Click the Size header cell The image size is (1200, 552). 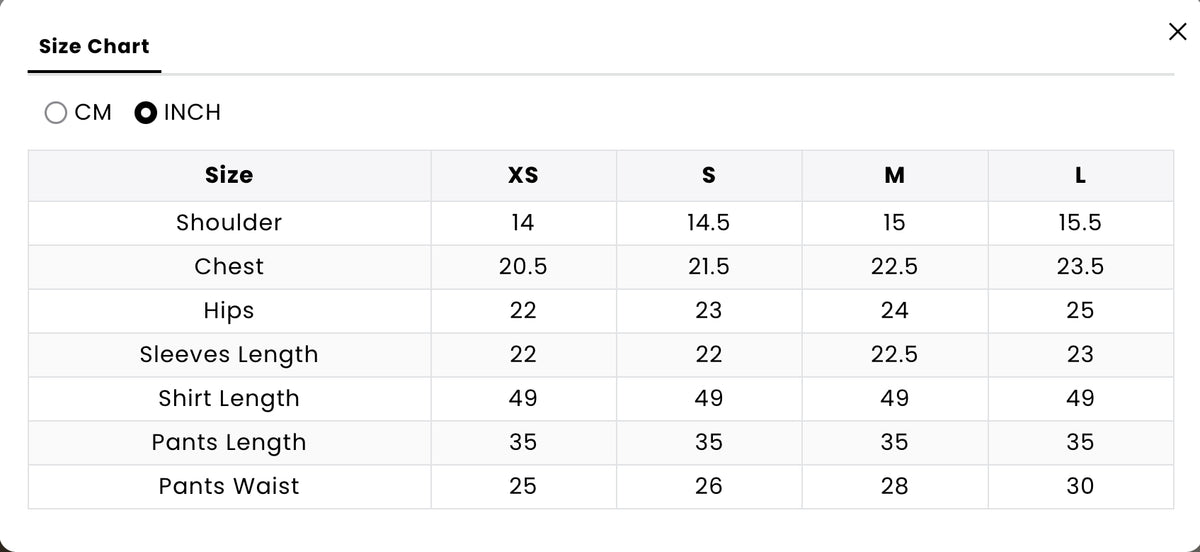tap(229, 175)
